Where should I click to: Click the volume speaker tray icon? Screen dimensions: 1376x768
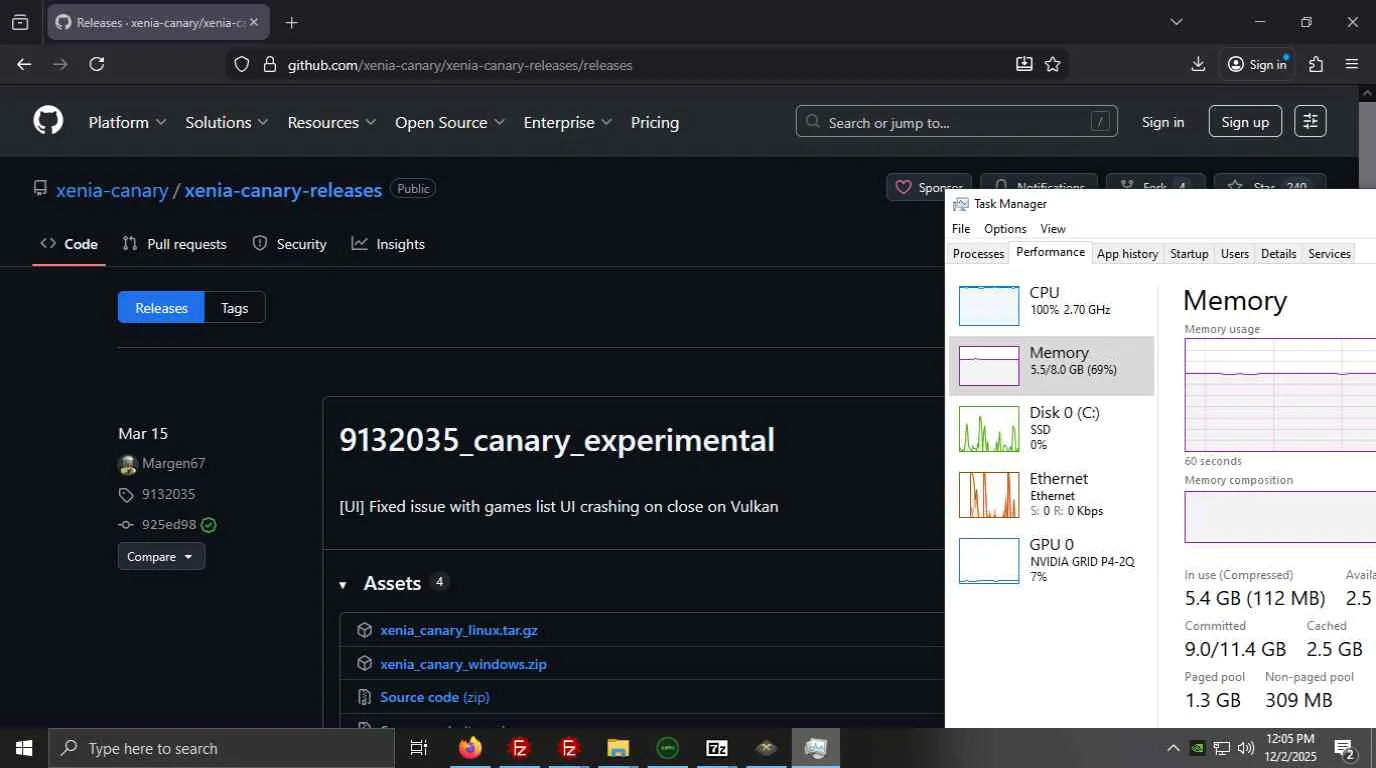pyautogui.click(x=1246, y=748)
